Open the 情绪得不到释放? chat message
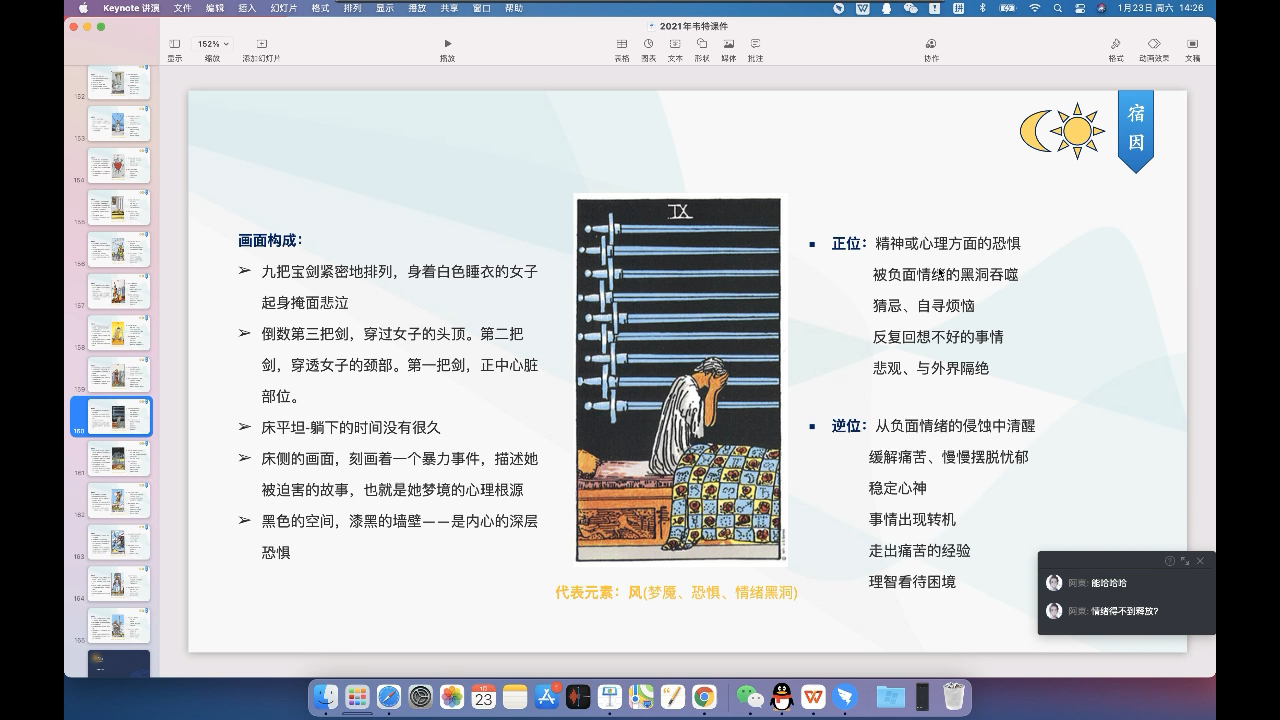The width and height of the screenshot is (1280, 720). click(1127, 611)
